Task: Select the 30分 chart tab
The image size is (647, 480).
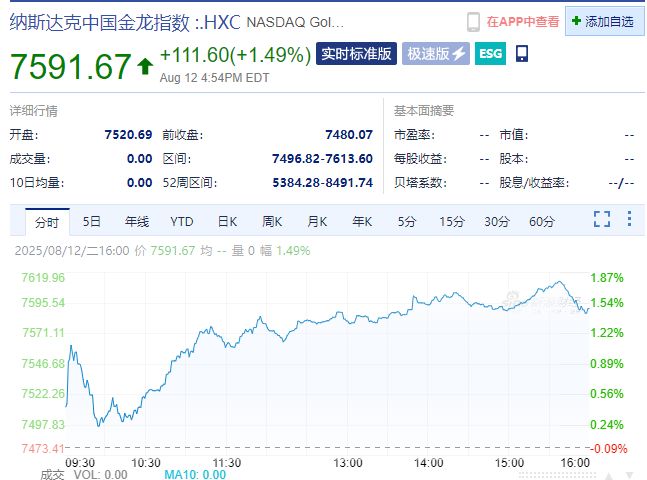Action: click(496, 222)
